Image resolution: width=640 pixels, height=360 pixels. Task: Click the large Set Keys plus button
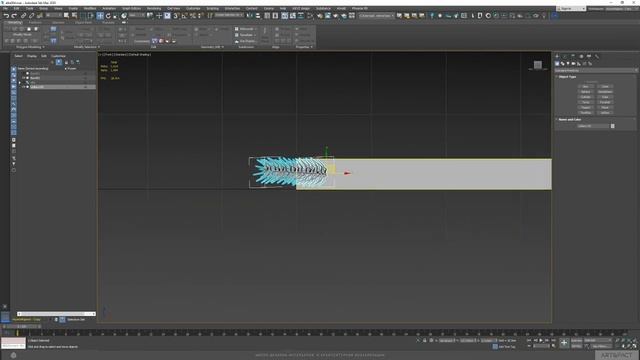coord(564,343)
